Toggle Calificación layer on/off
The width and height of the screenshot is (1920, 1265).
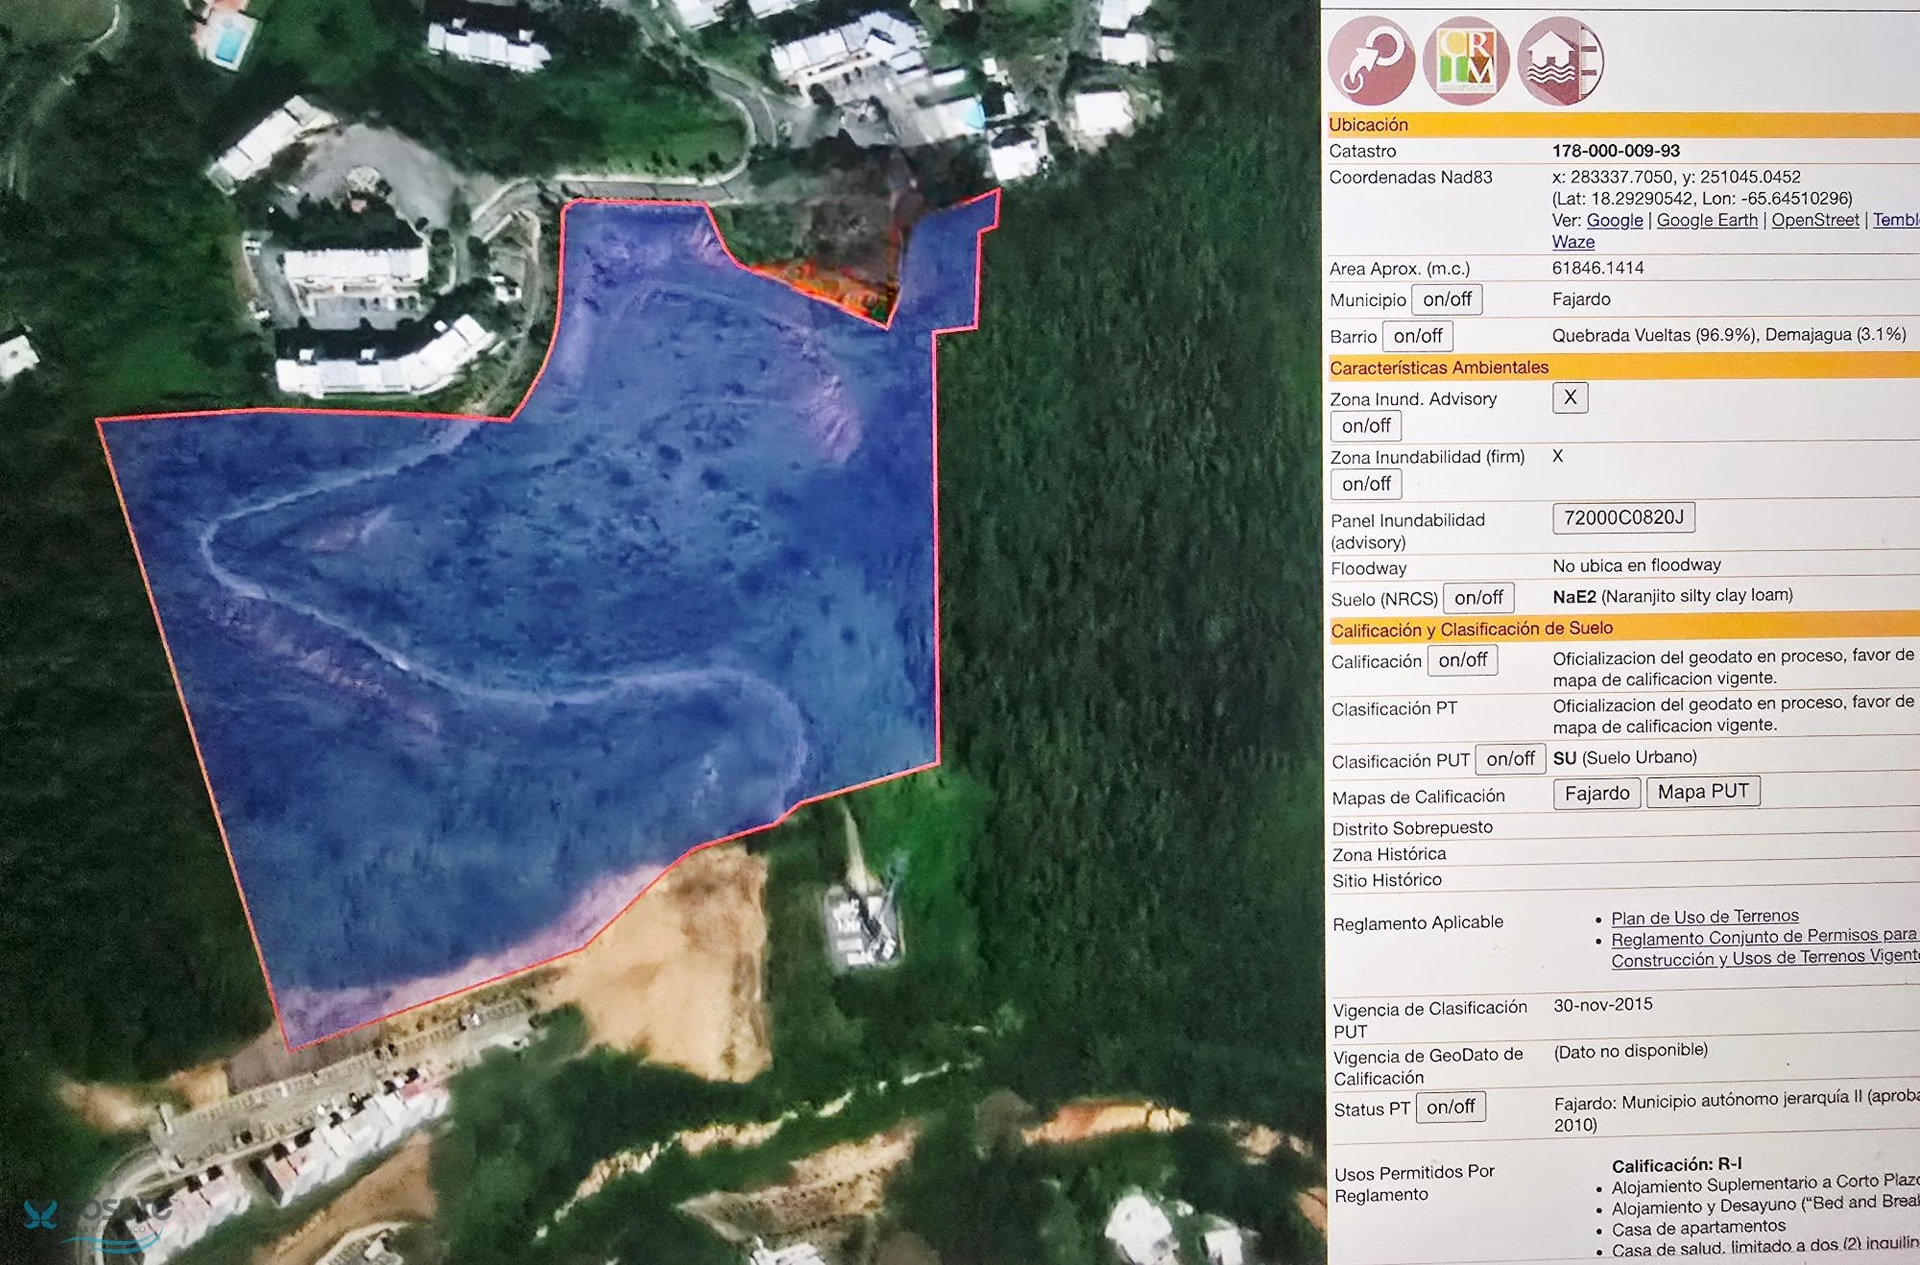(x=1462, y=660)
